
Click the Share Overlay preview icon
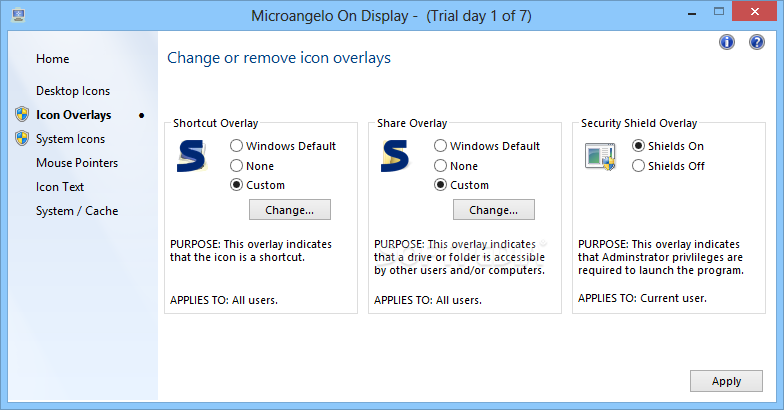(x=396, y=156)
